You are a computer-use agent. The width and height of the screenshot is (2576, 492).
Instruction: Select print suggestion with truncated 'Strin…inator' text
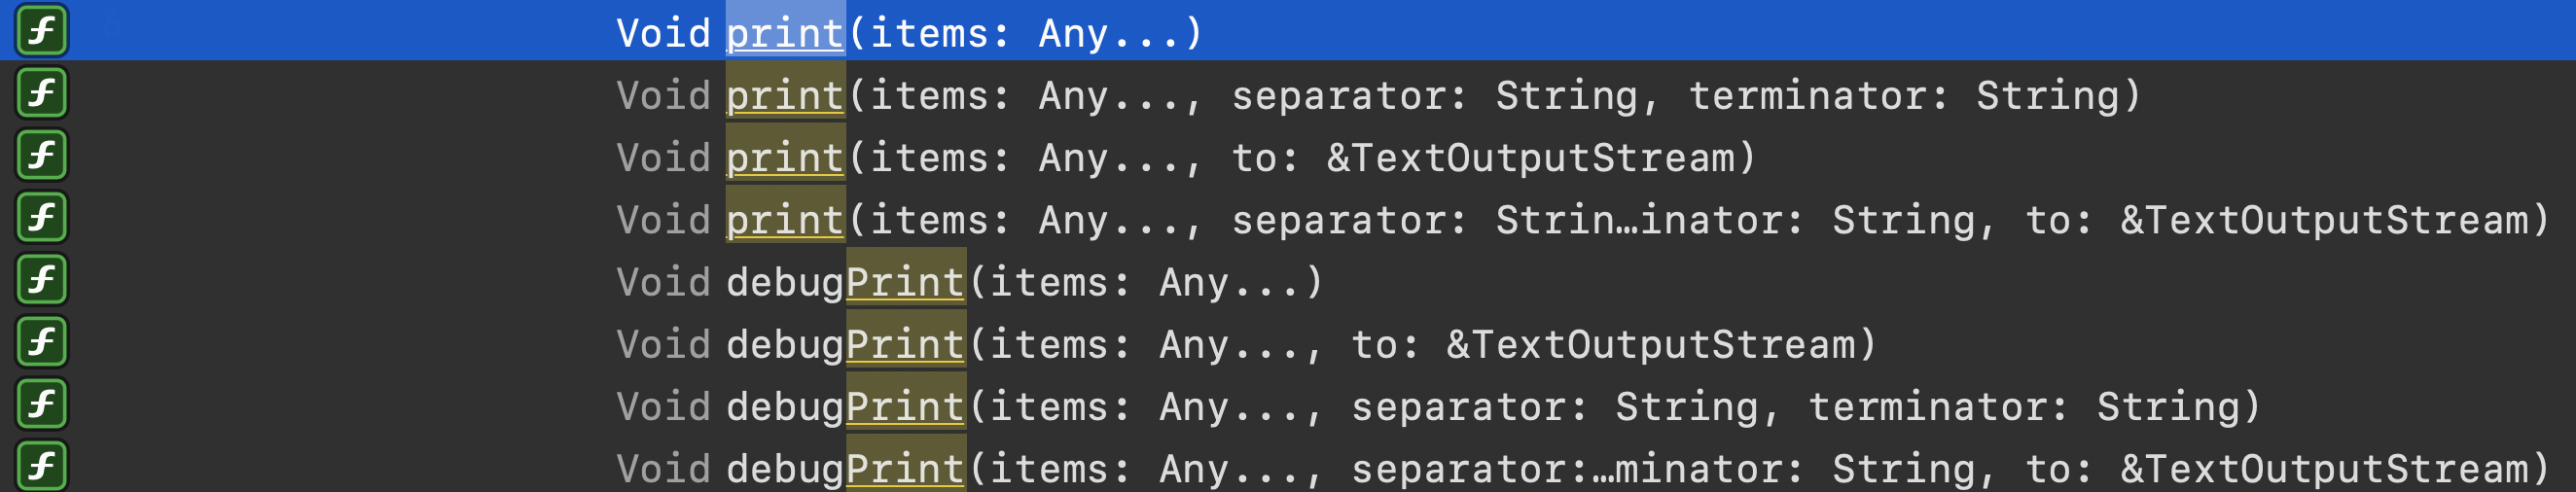[1288, 217]
